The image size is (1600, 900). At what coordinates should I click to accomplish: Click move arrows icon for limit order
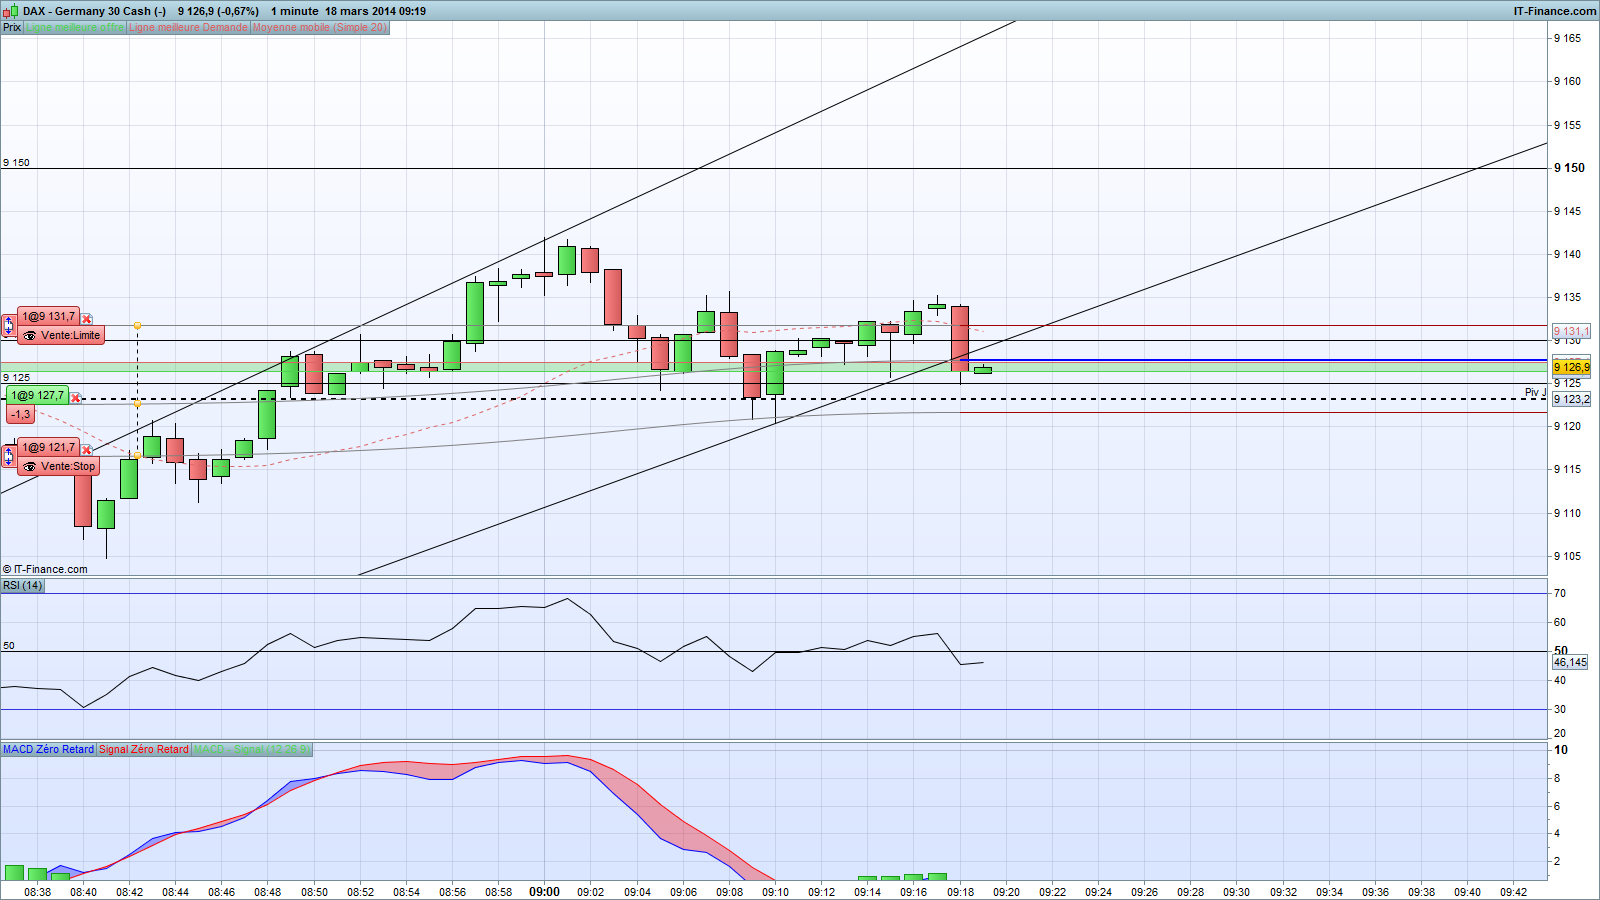pos(8,325)
